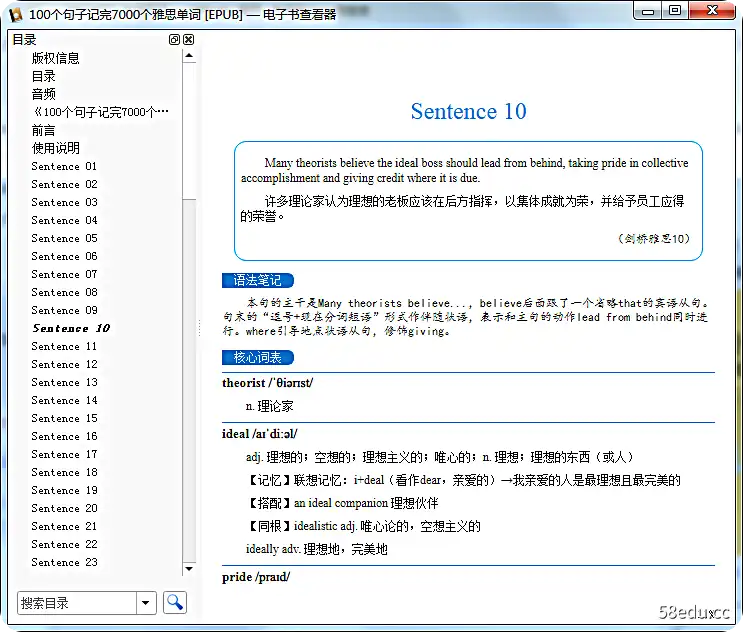Go to Sentence 13

pos(64,382)
